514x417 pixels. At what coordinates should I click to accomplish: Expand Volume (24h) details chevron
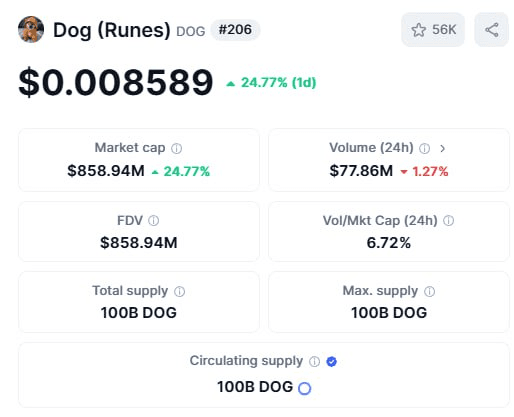click(442, 148)
